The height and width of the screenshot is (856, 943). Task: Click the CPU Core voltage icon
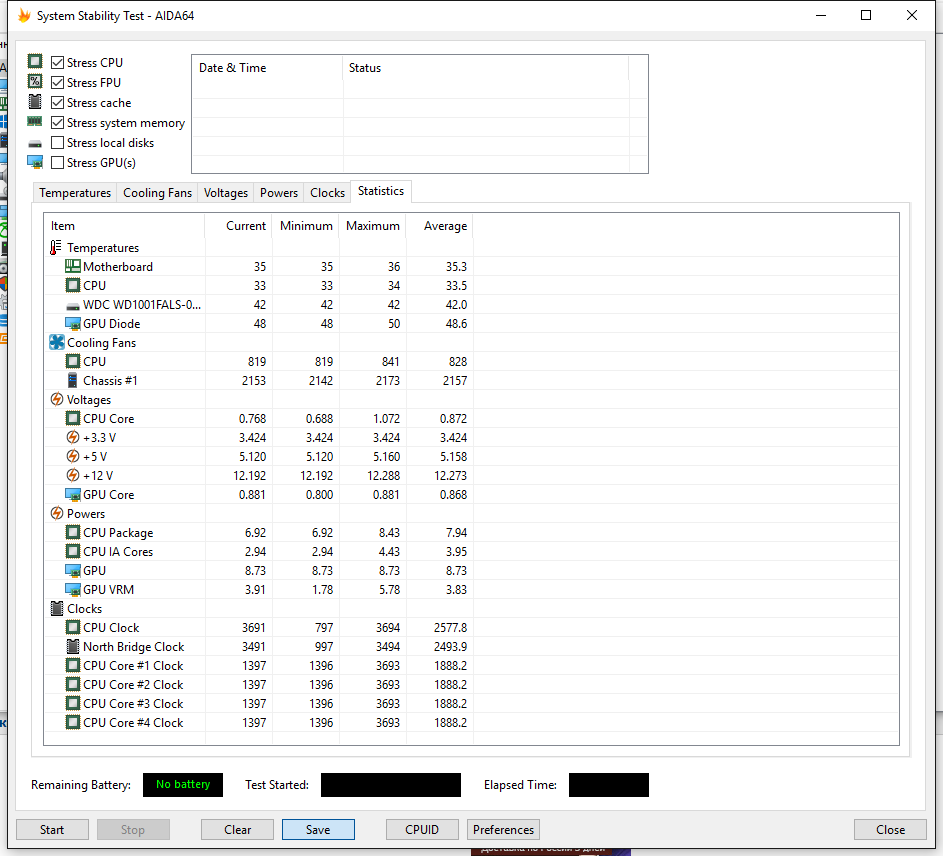(x=73, y=418)
